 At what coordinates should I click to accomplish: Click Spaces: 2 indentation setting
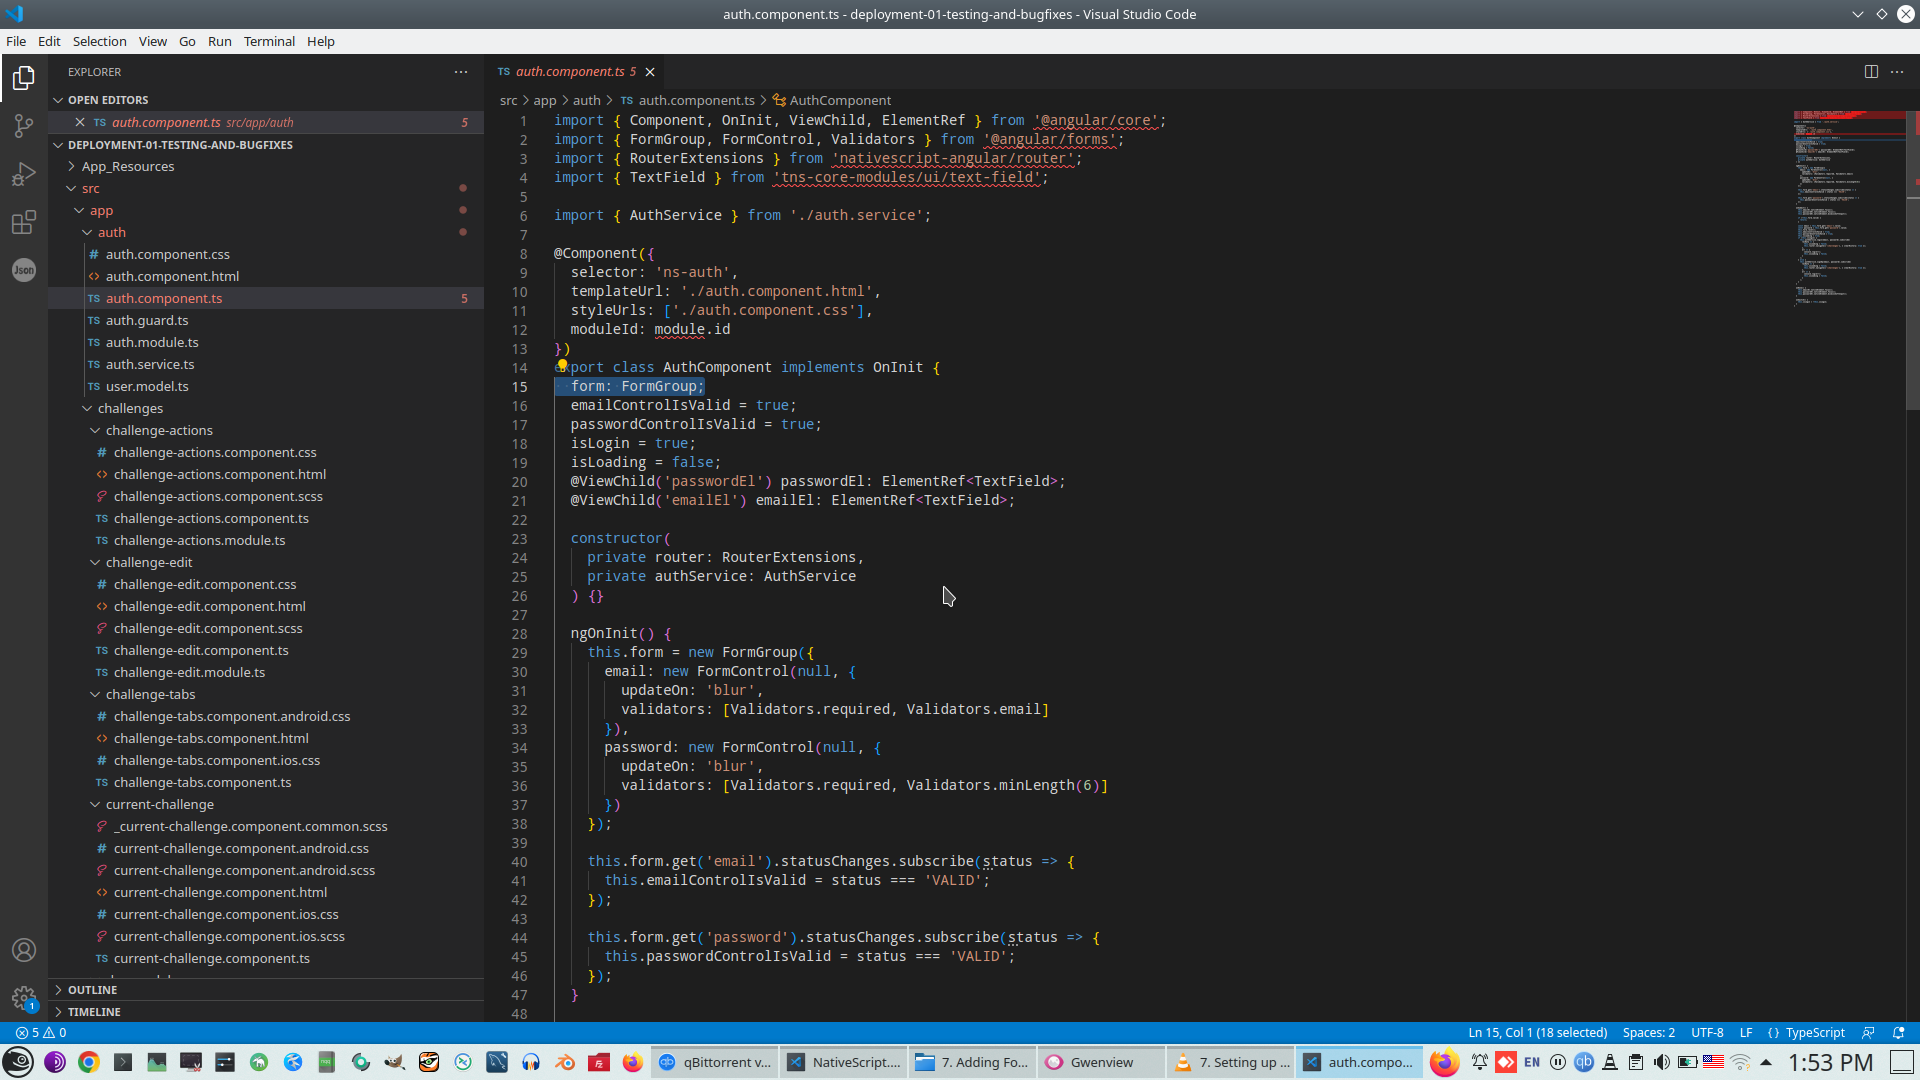pyautogui.click(x=1648, y=1033)
